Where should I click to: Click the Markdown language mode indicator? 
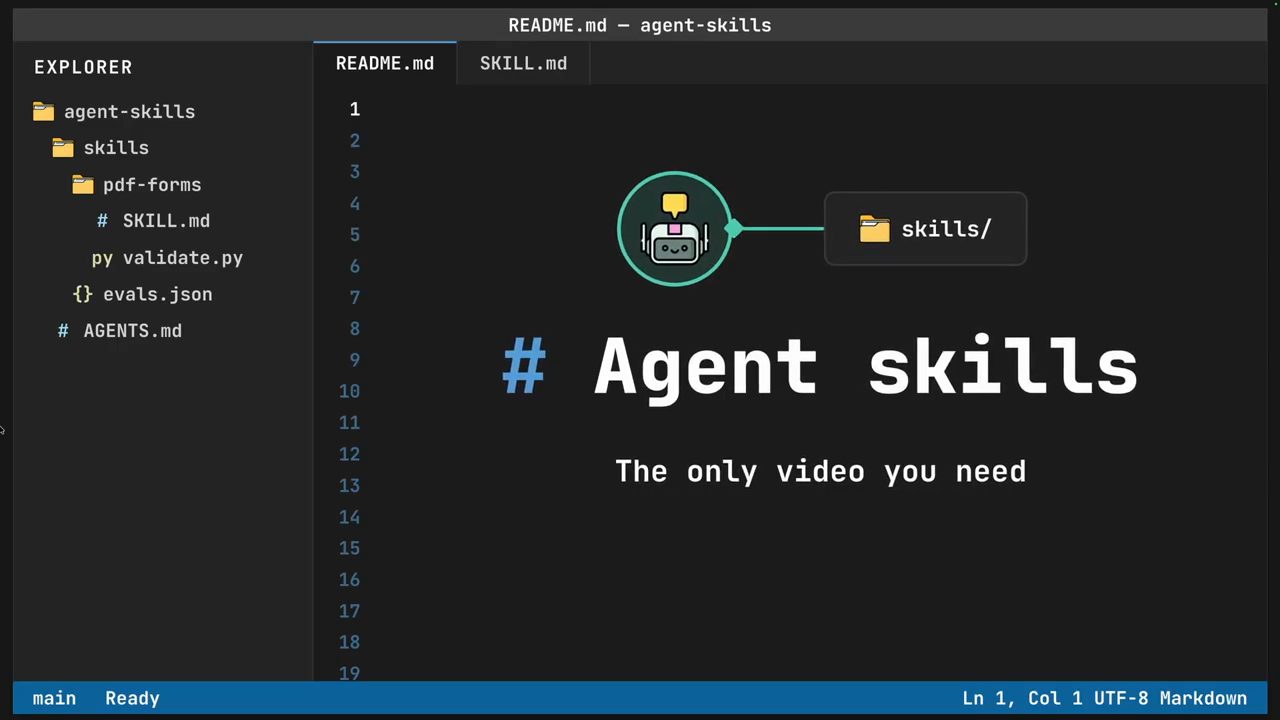[1204, 698]
